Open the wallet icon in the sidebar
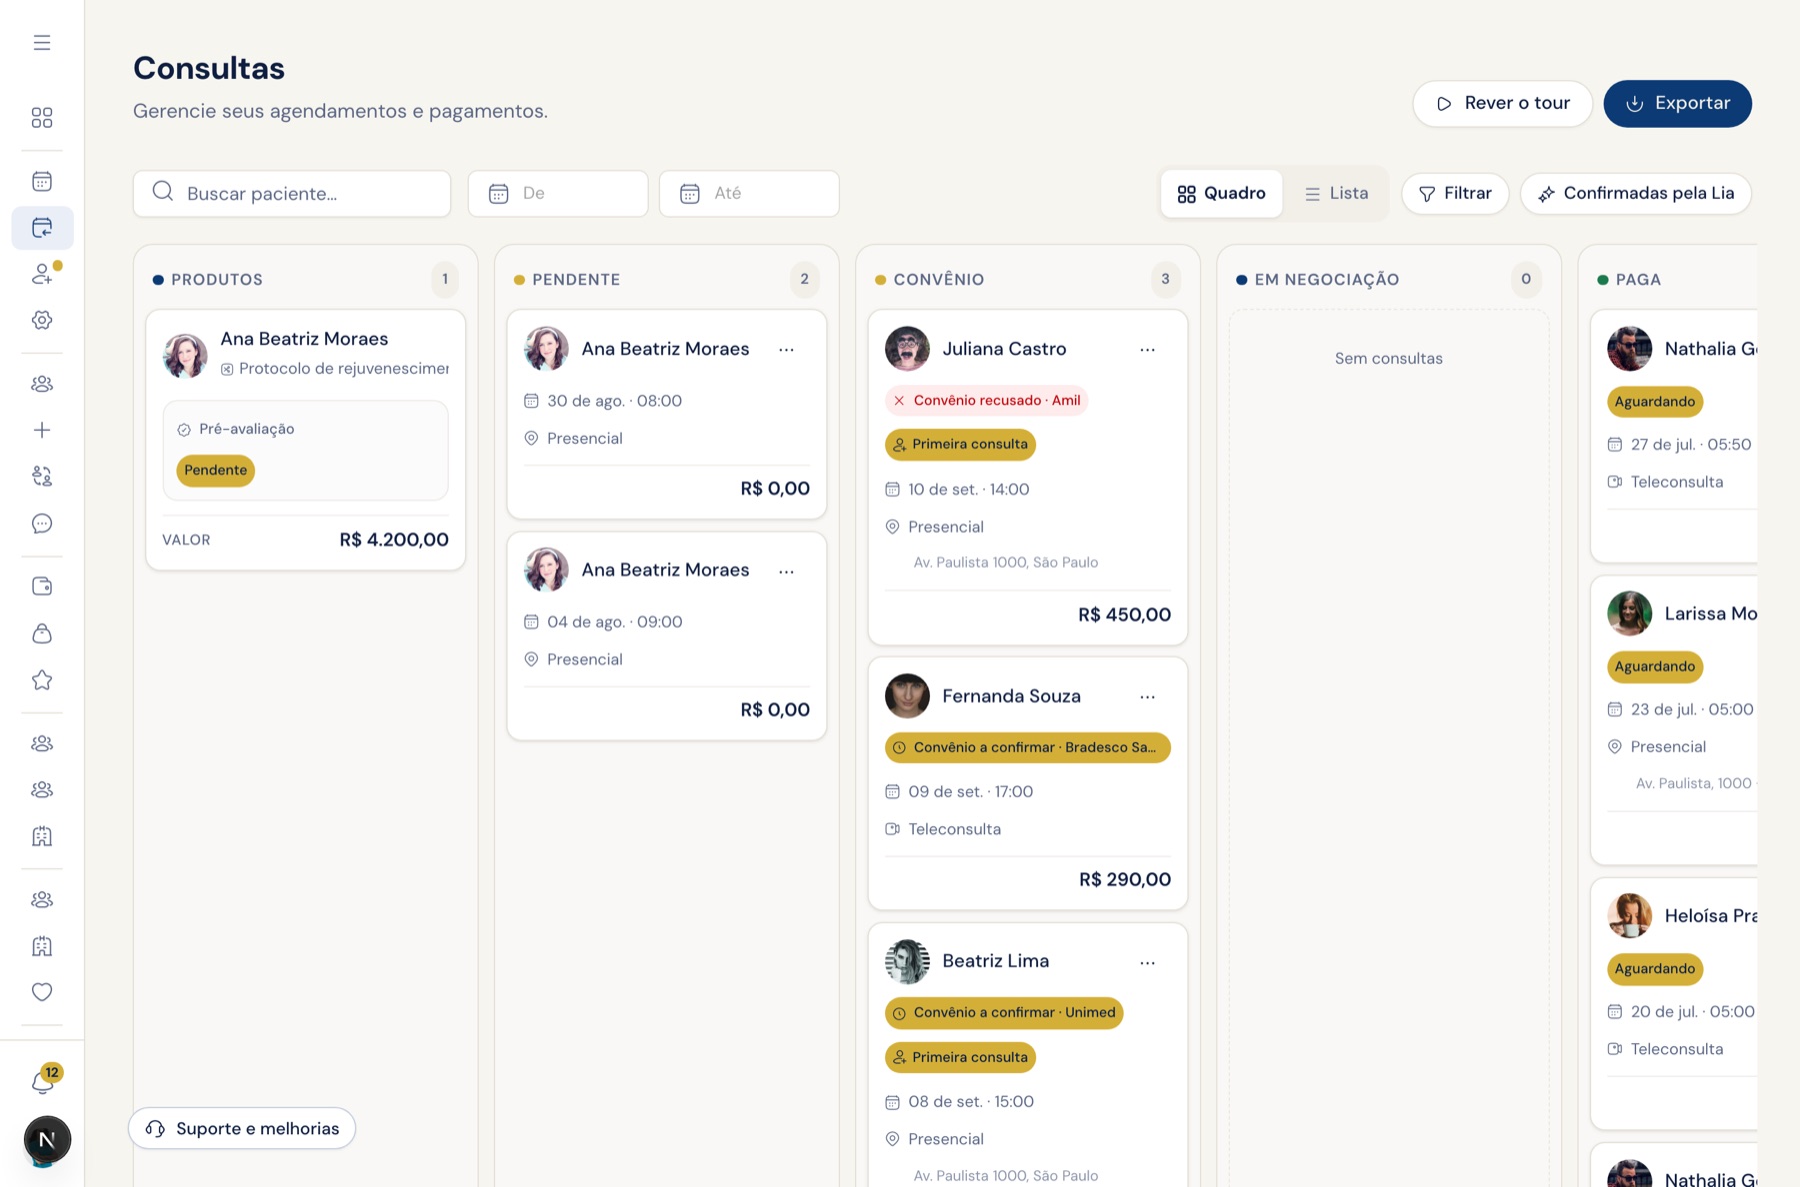 click(x=42, y=586)
